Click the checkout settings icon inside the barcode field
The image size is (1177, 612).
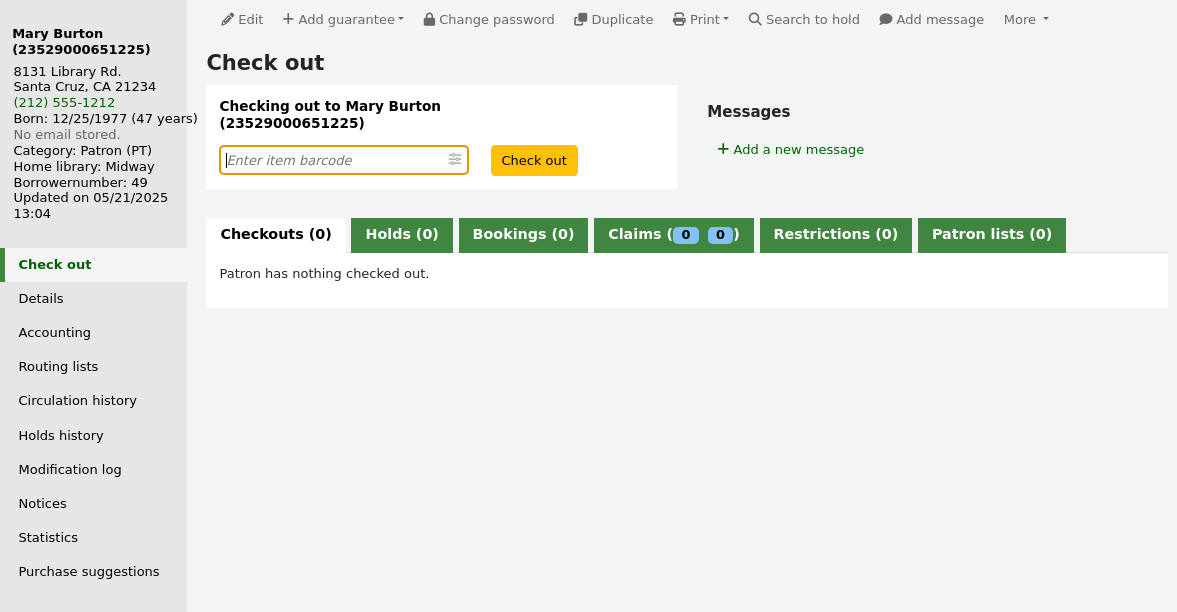(x=455, y=159)
